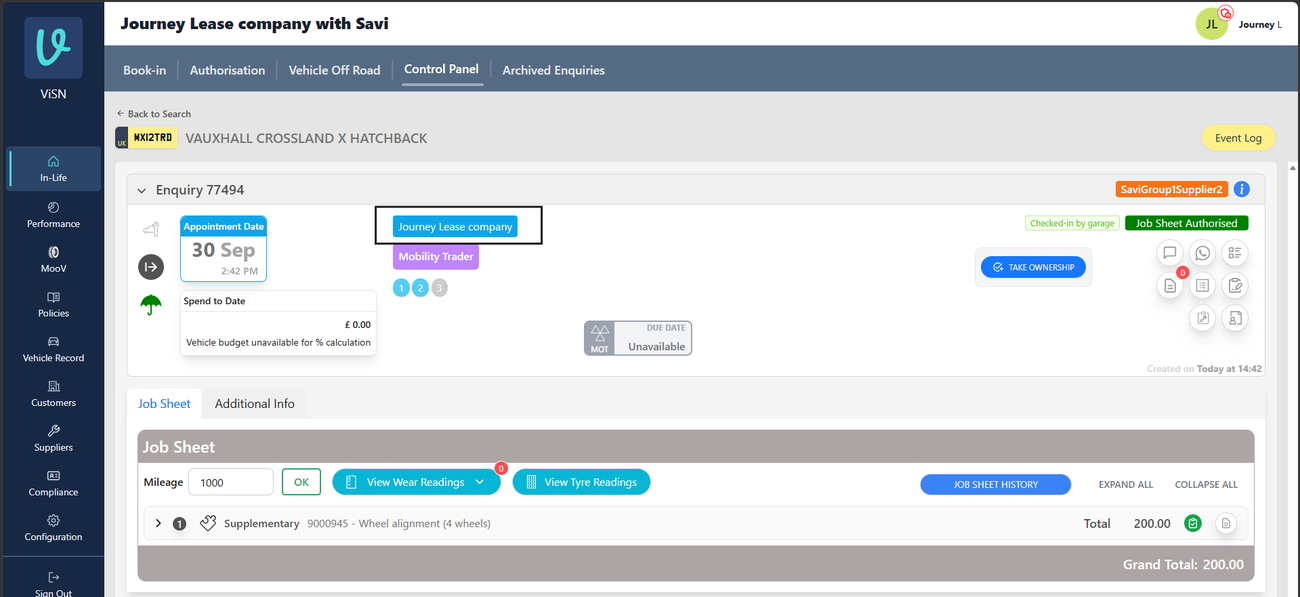The image size is (1300, 597).
Task: Click Expand All
Action: point(1126,484)
